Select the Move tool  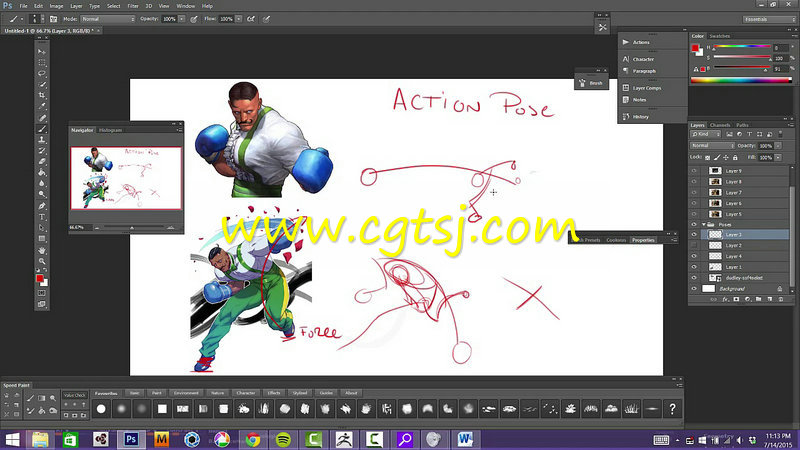42,52
